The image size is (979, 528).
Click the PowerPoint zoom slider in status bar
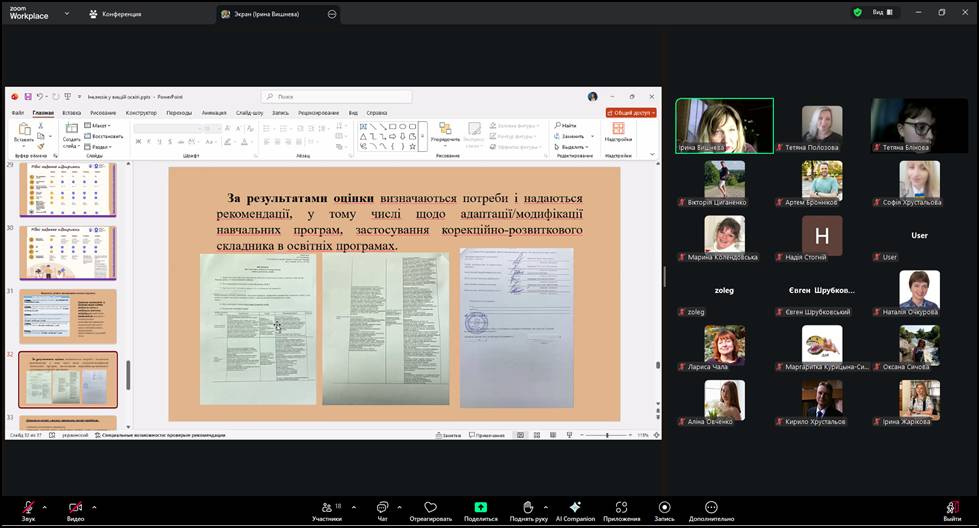coord(608,435)
